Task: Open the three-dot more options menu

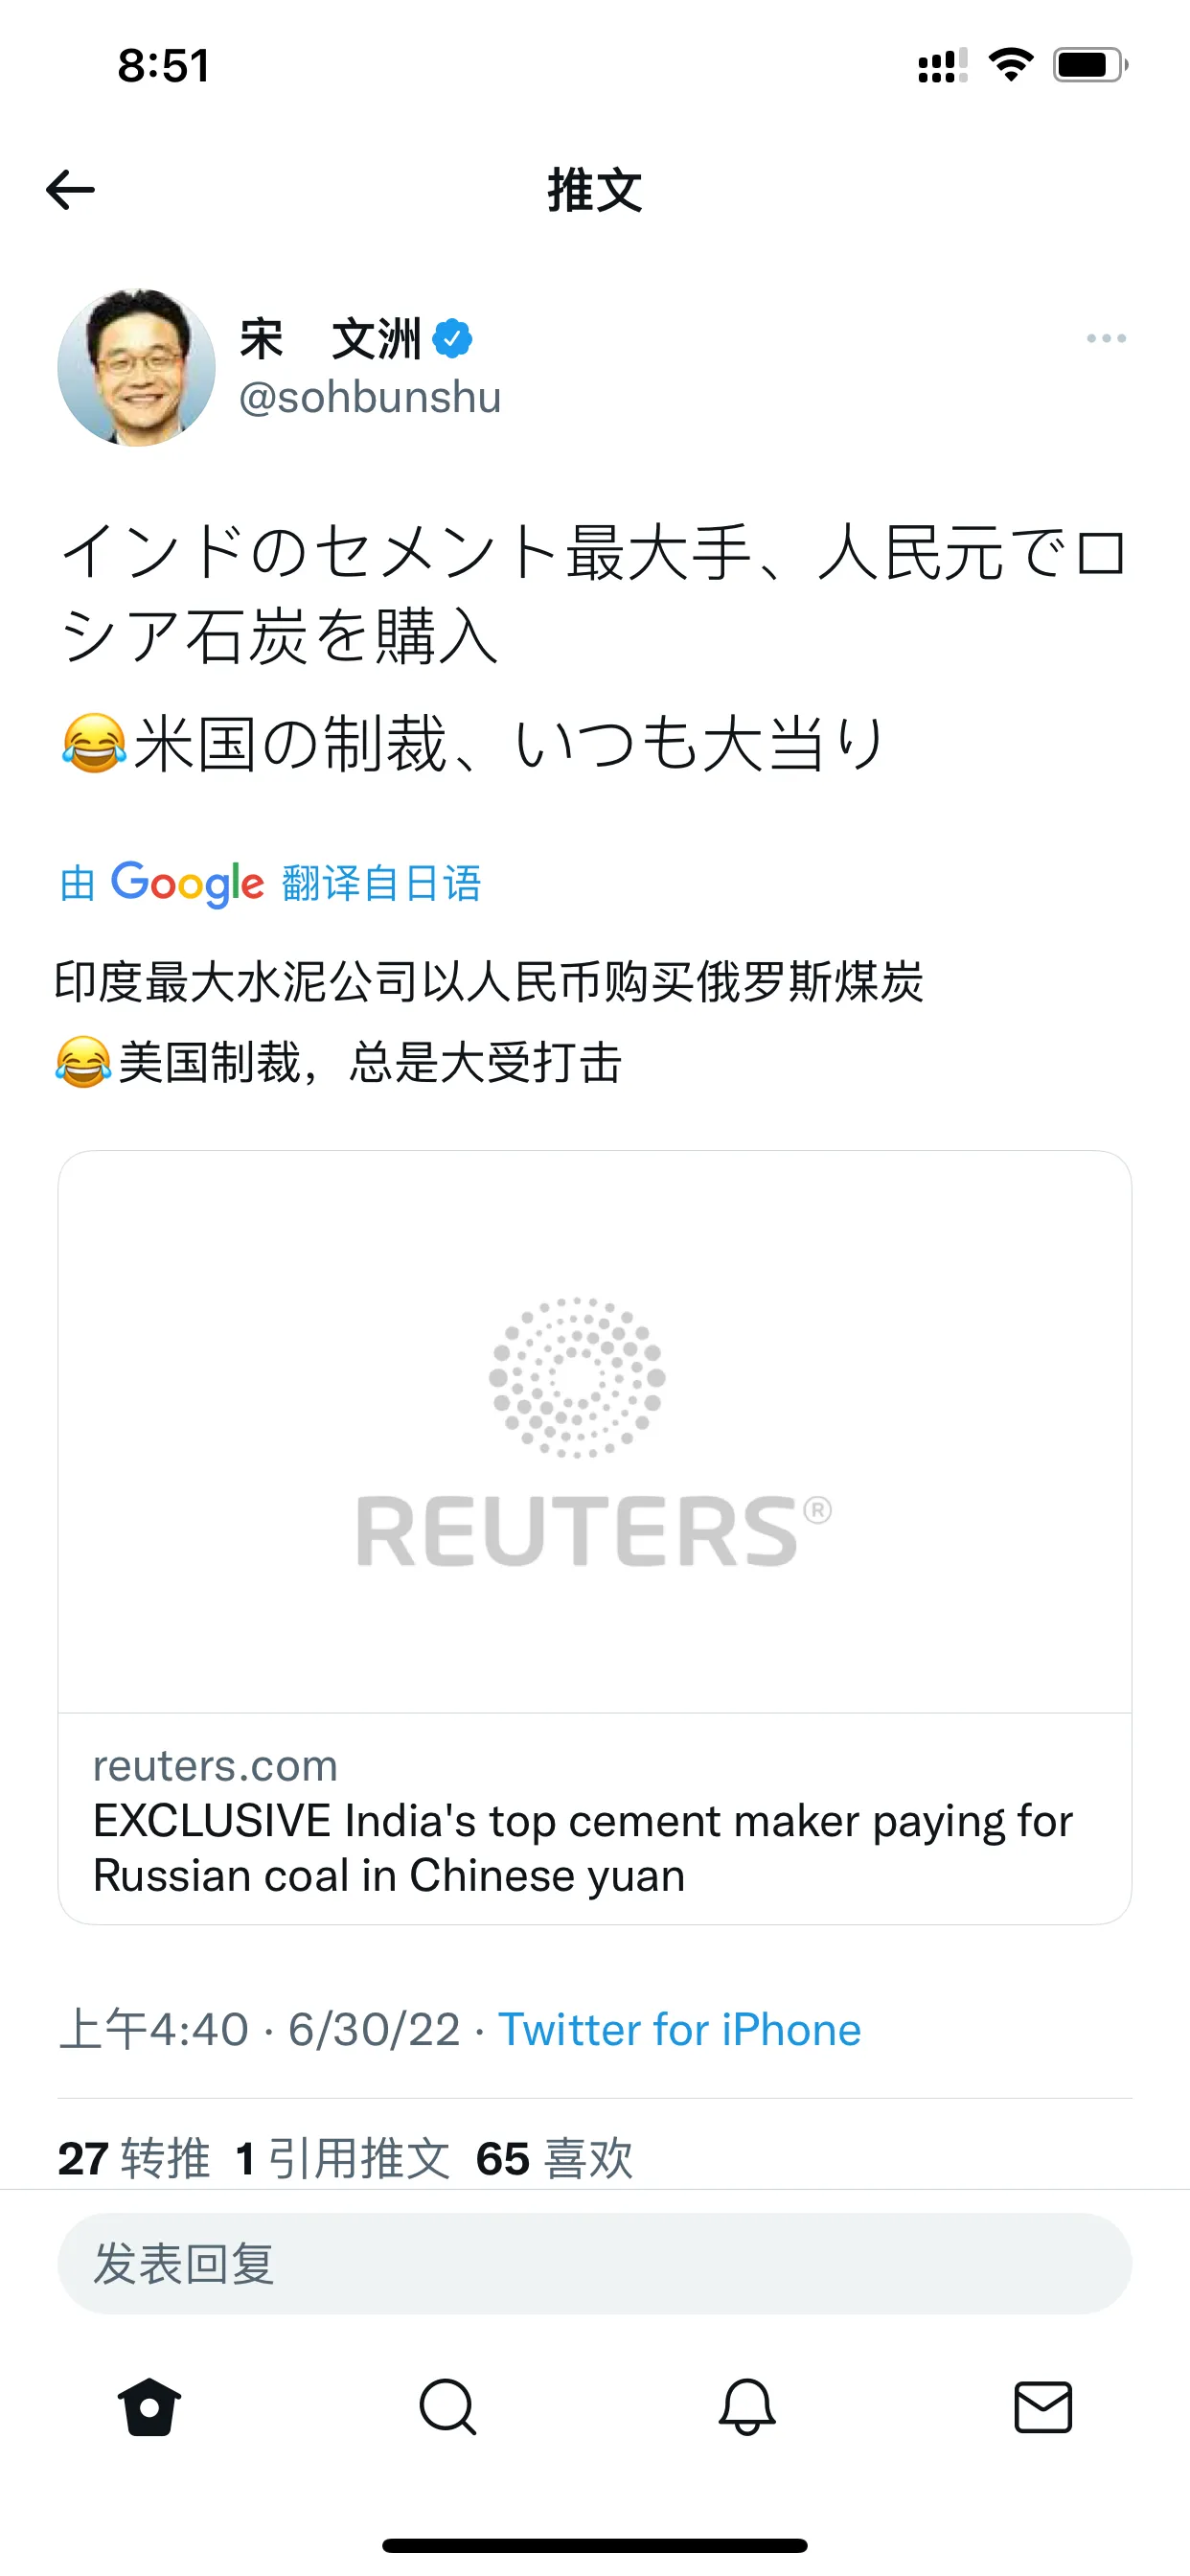Action: click(x=1106, y=339)
